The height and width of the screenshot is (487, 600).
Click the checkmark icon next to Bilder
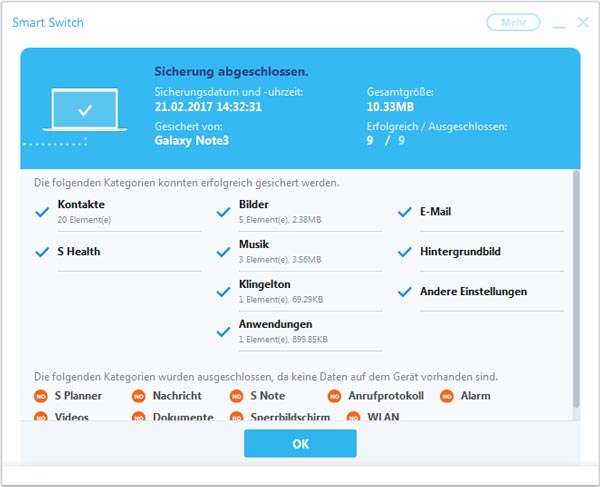(x=224, y=212)
